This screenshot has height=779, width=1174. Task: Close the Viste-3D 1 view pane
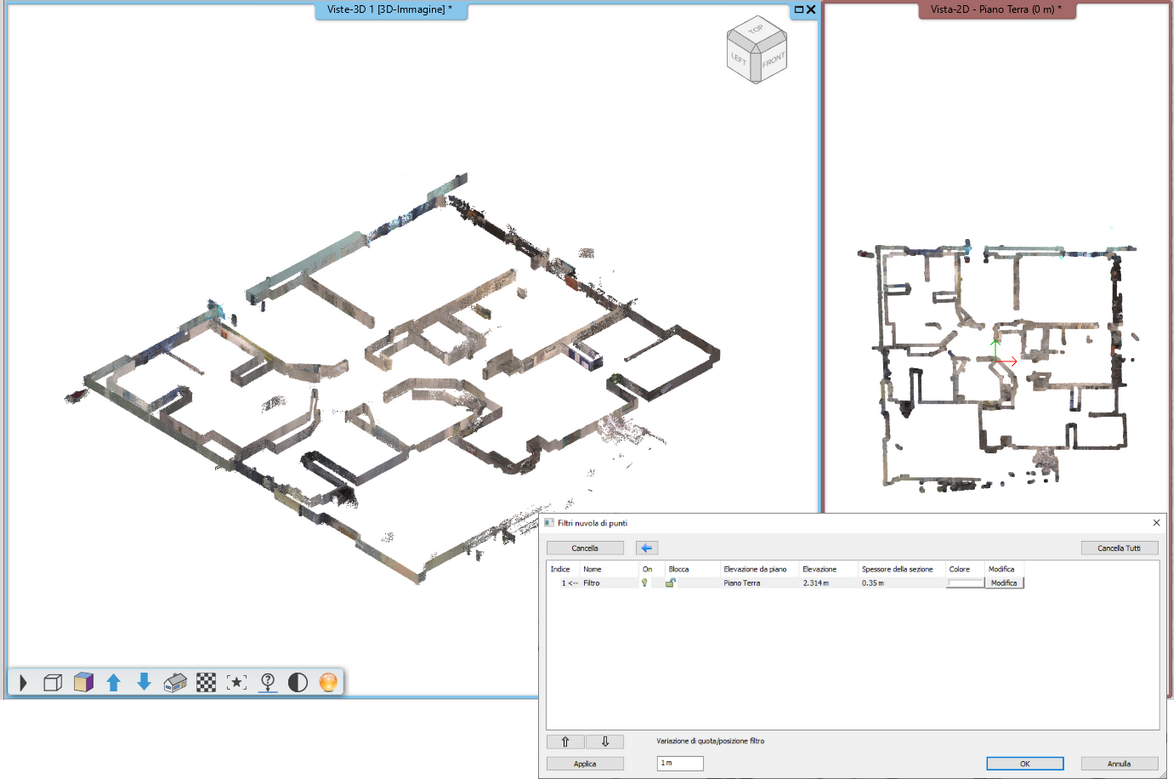pos(811,10)
